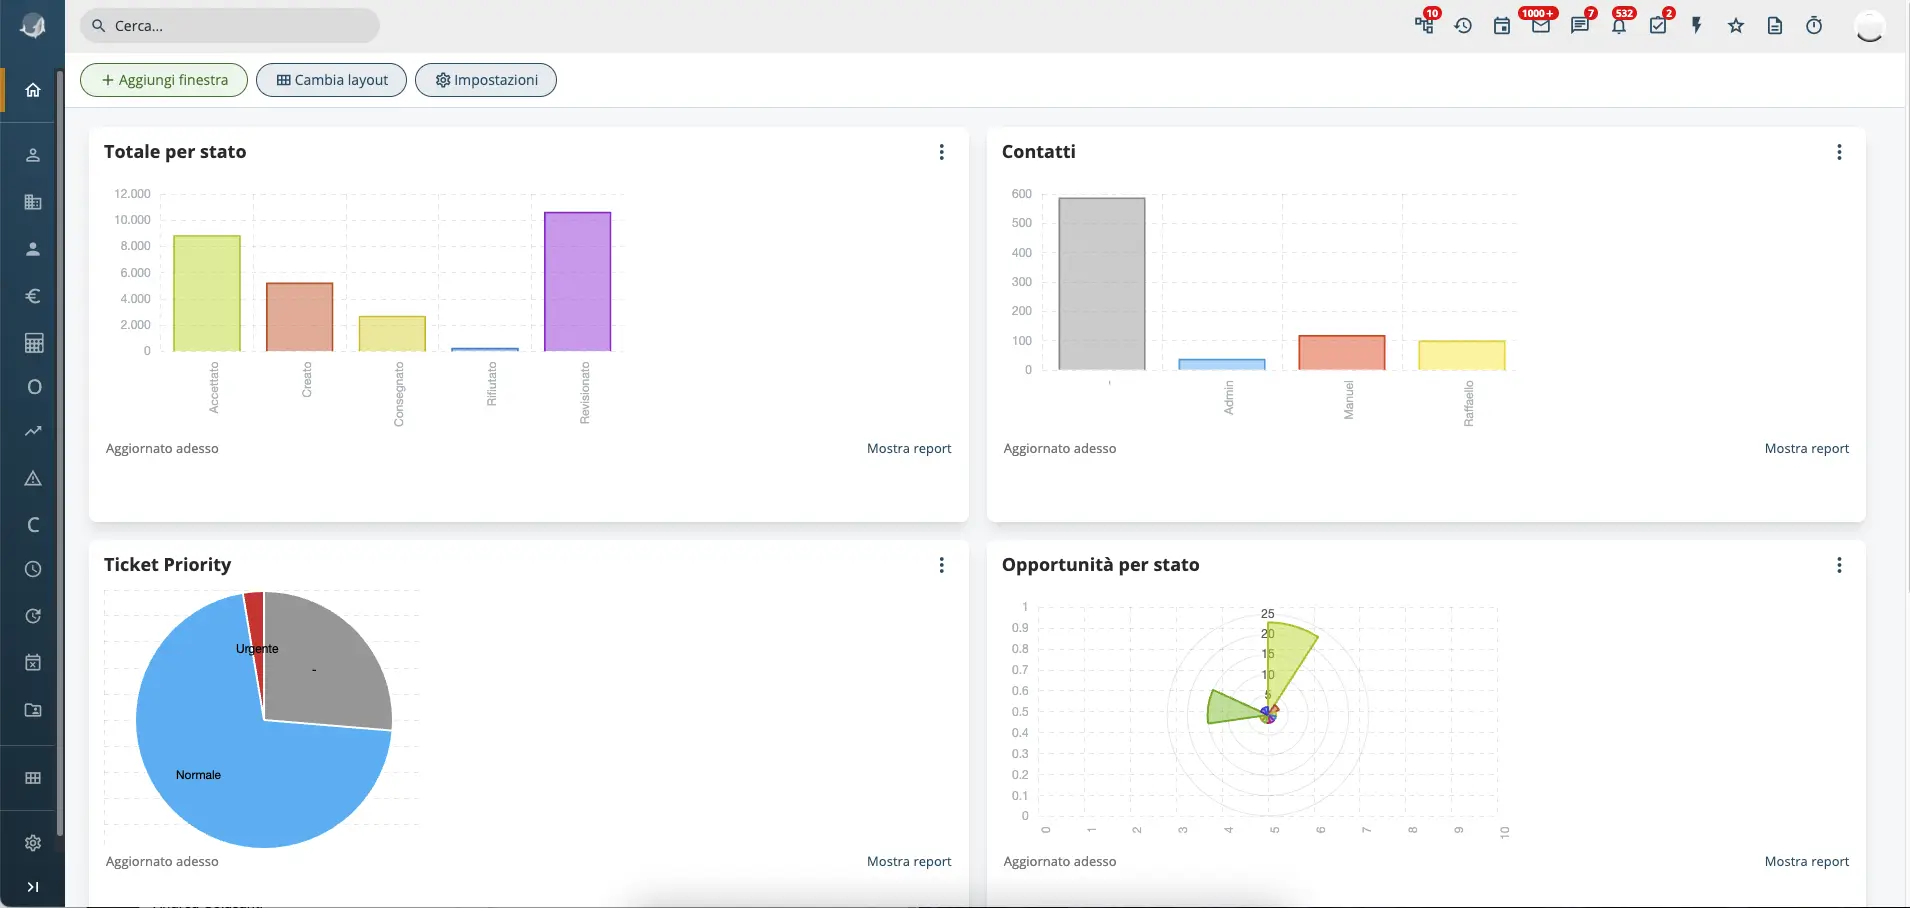Open the mail inbox icon
Viewport: 1910px width, 908px height.
click(x=1540, y=27)
